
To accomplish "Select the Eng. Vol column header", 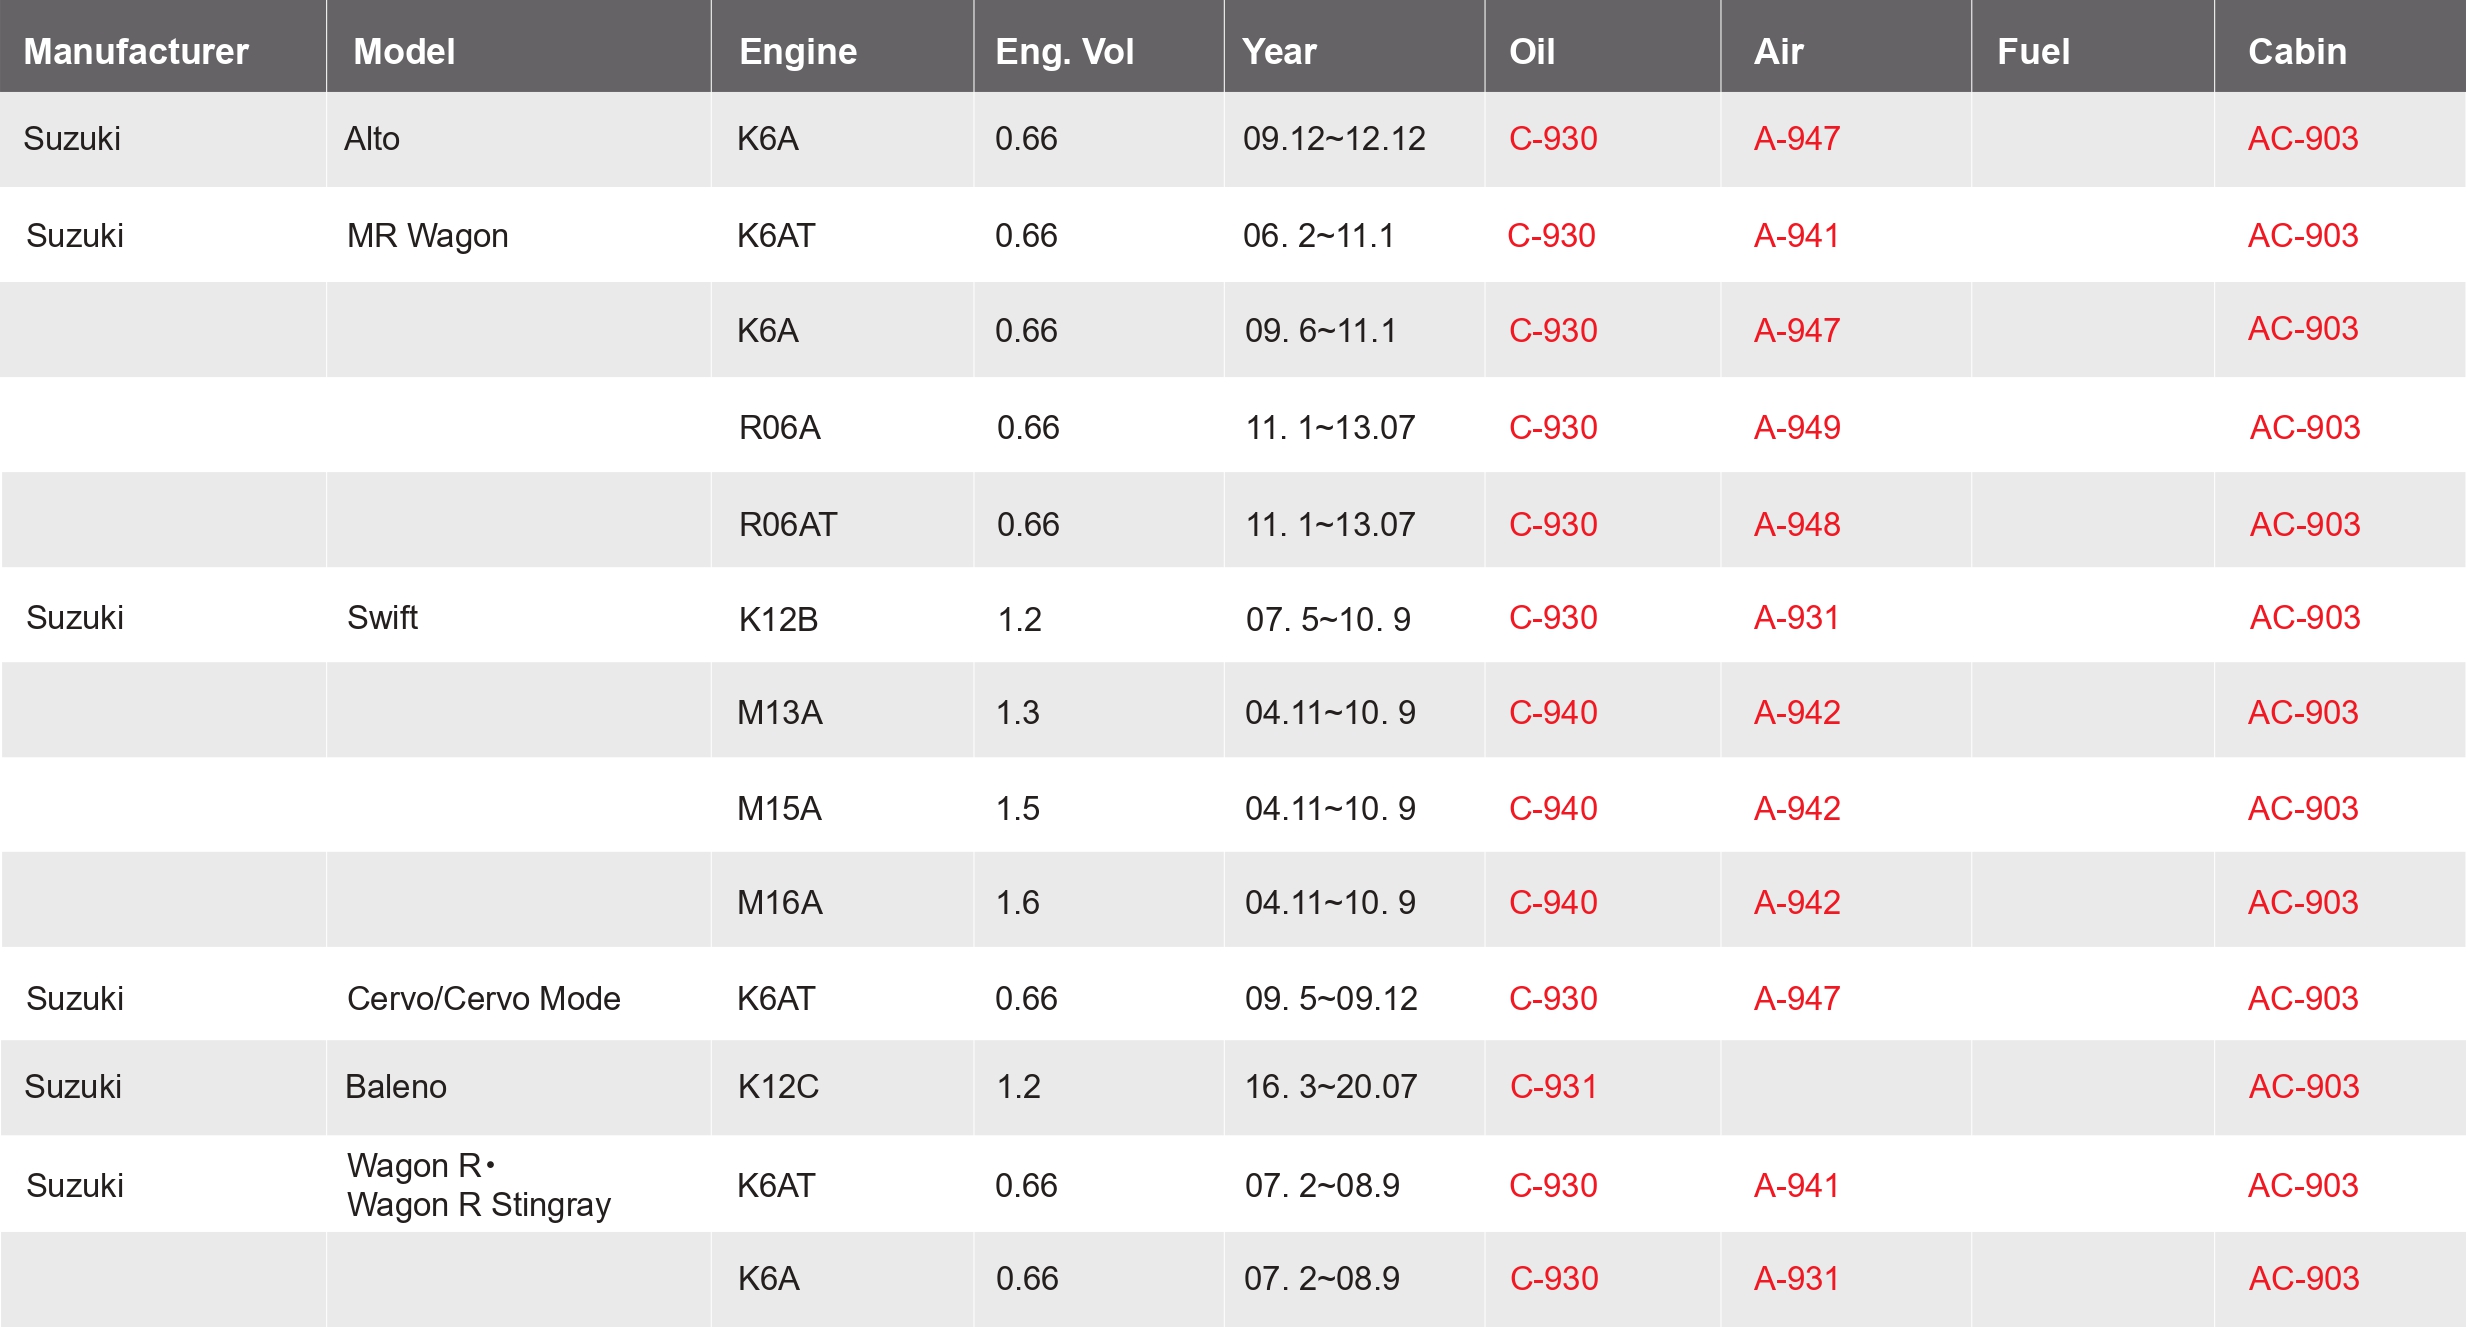I will click(x=1064, y=51).
